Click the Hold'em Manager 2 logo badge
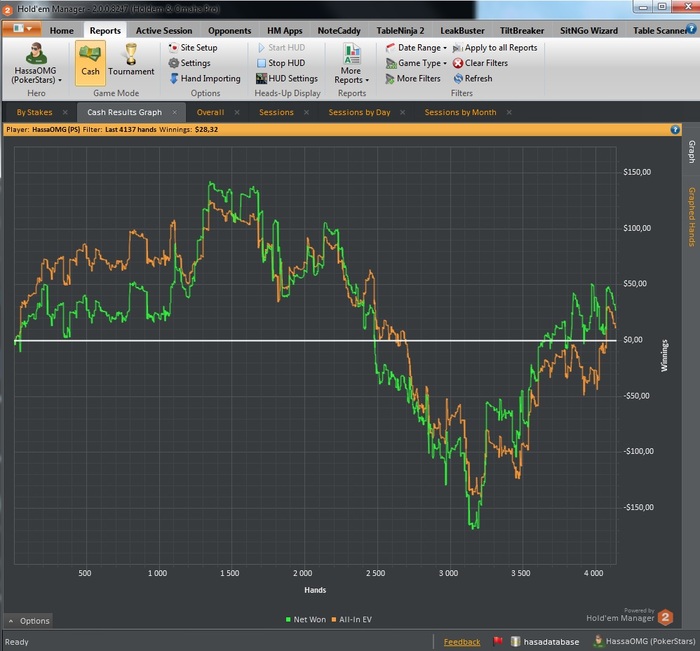700x651 pixels. (666, 617)
